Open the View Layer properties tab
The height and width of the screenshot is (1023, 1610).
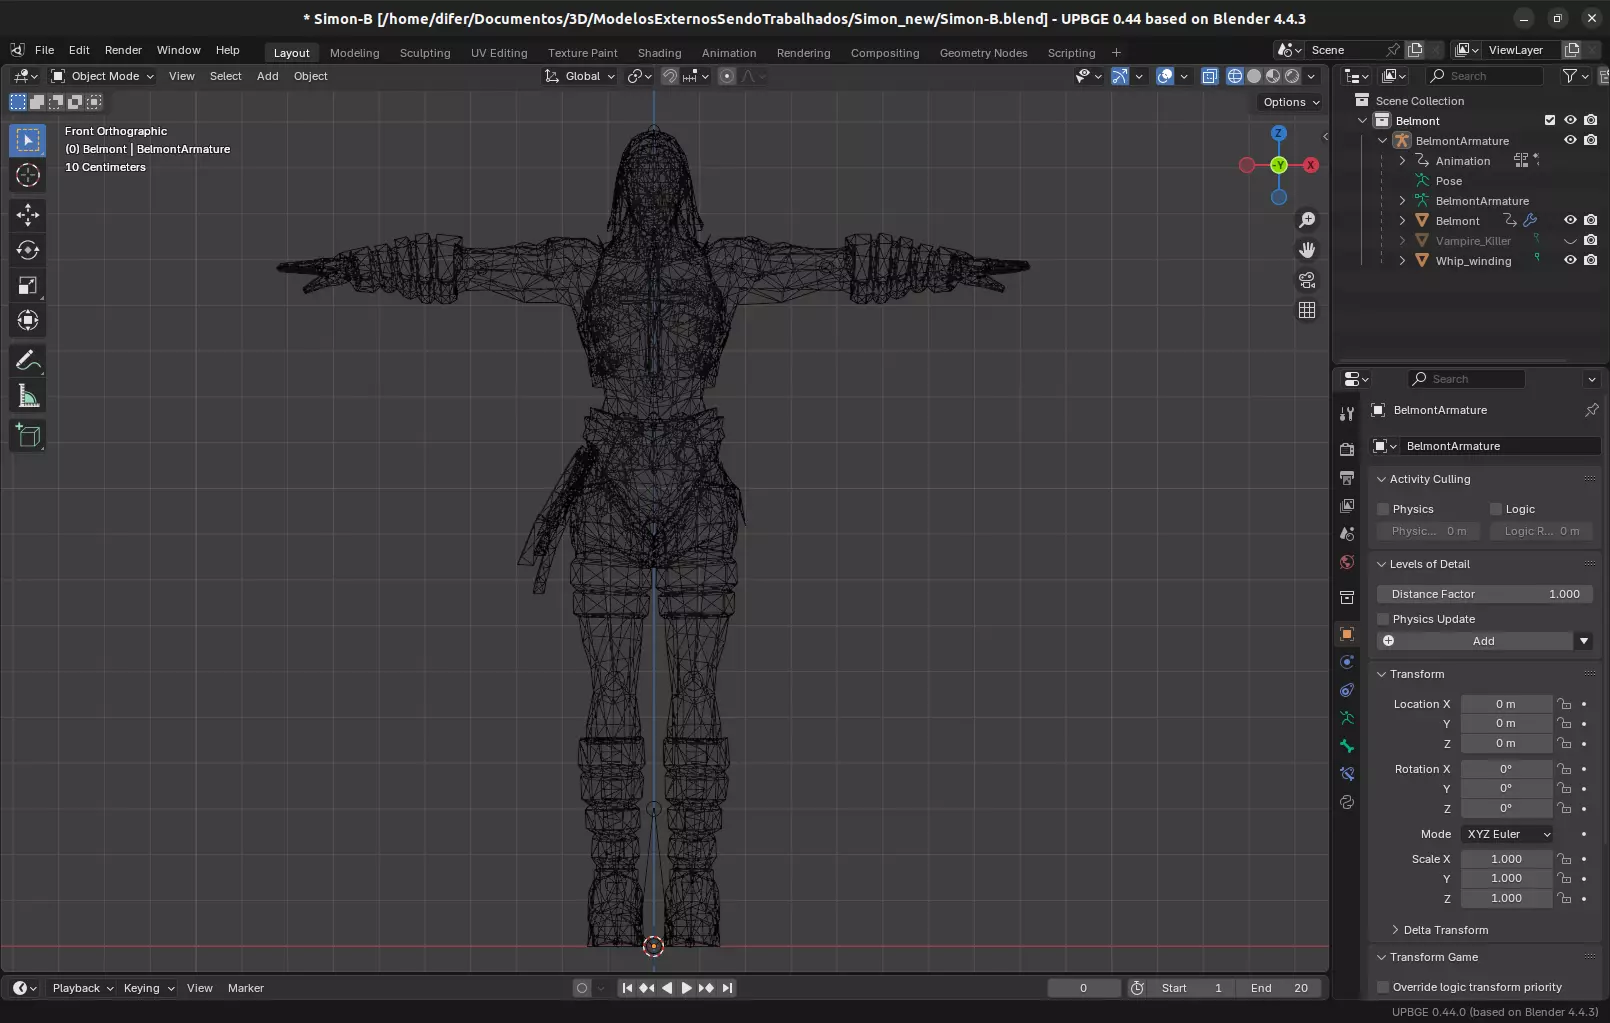click(x=1347, y=506)
